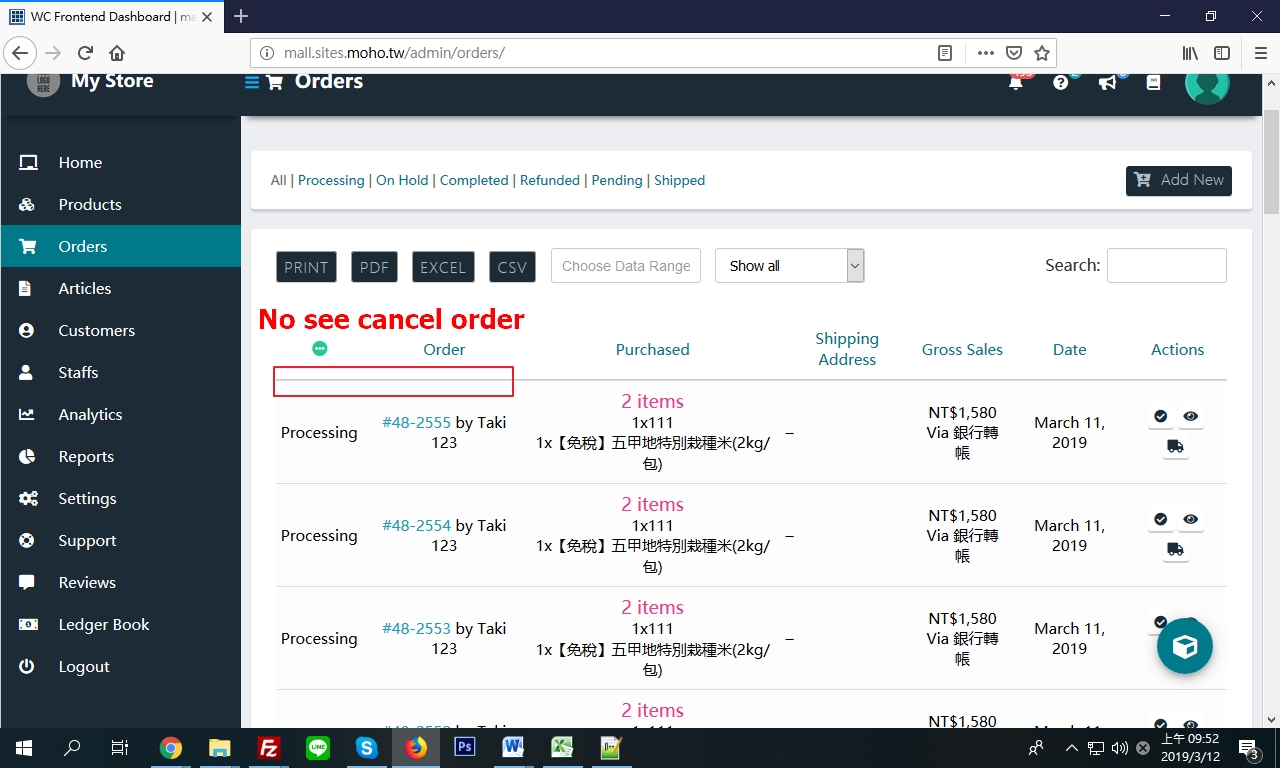This screenshot has width=1280, height=768.
Task: Click the Add New order button
Action: click(x=1179, y=181)
